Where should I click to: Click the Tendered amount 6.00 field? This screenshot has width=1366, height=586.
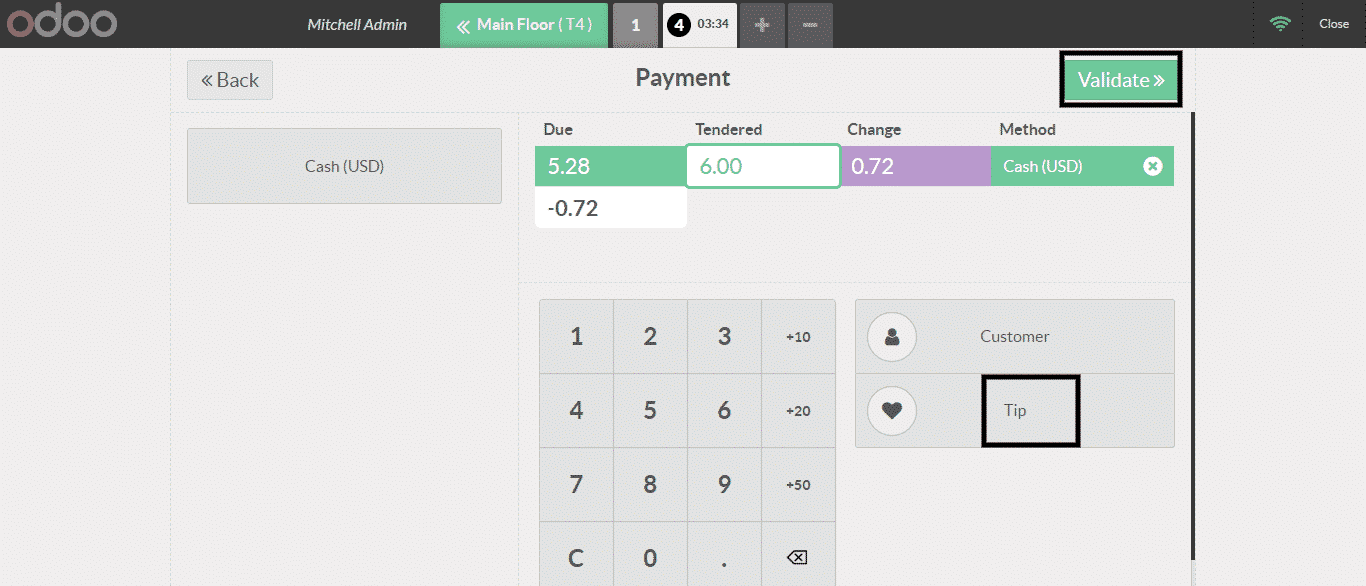point(762,167)
